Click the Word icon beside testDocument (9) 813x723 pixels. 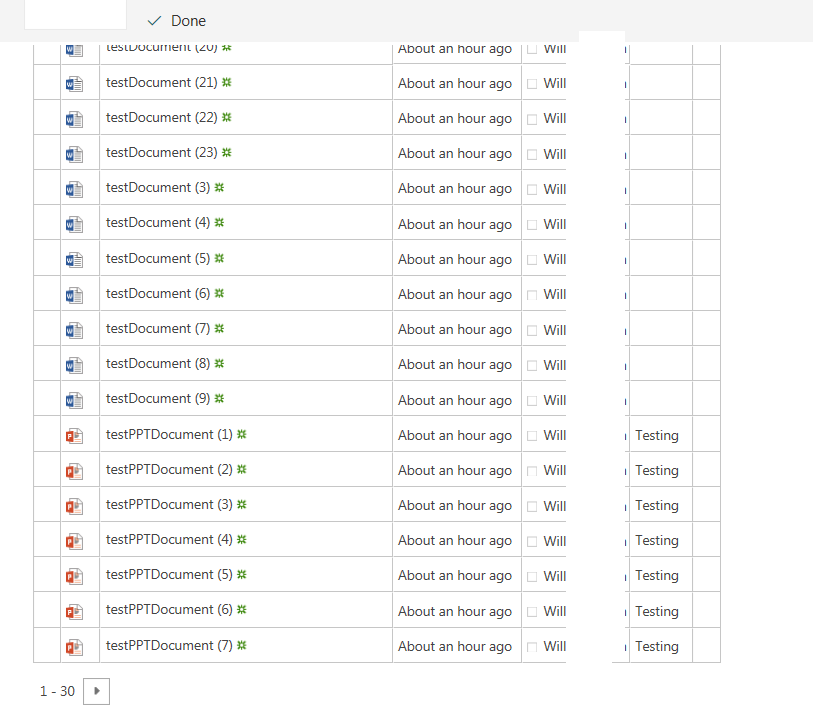(x=74, y=400)
